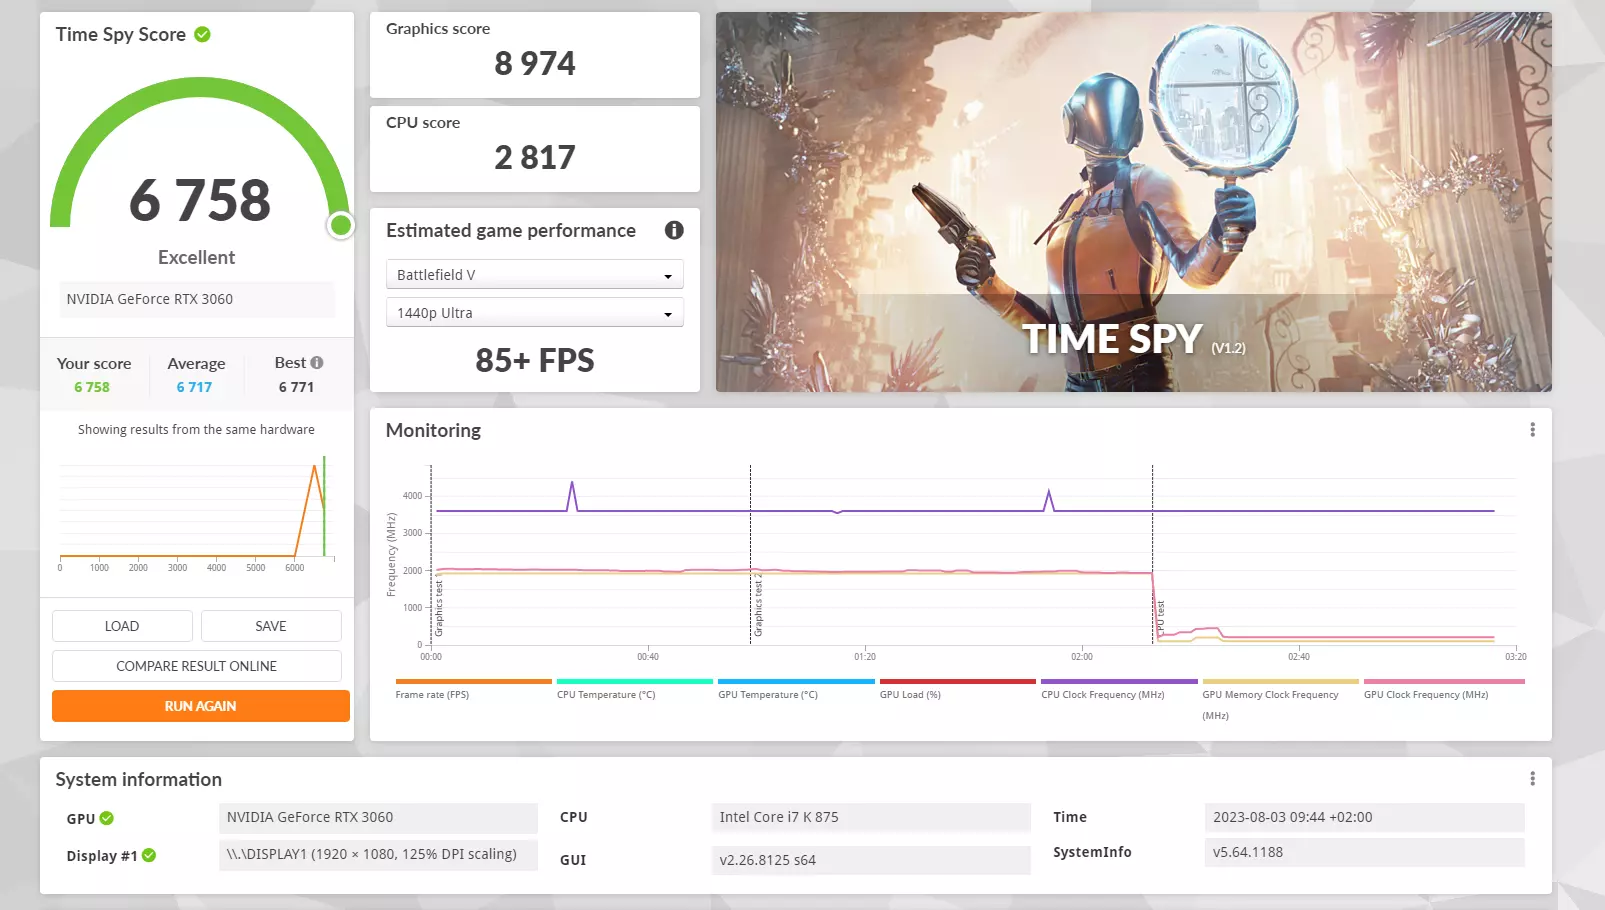Click the CPU test marker in chart

1160,620
